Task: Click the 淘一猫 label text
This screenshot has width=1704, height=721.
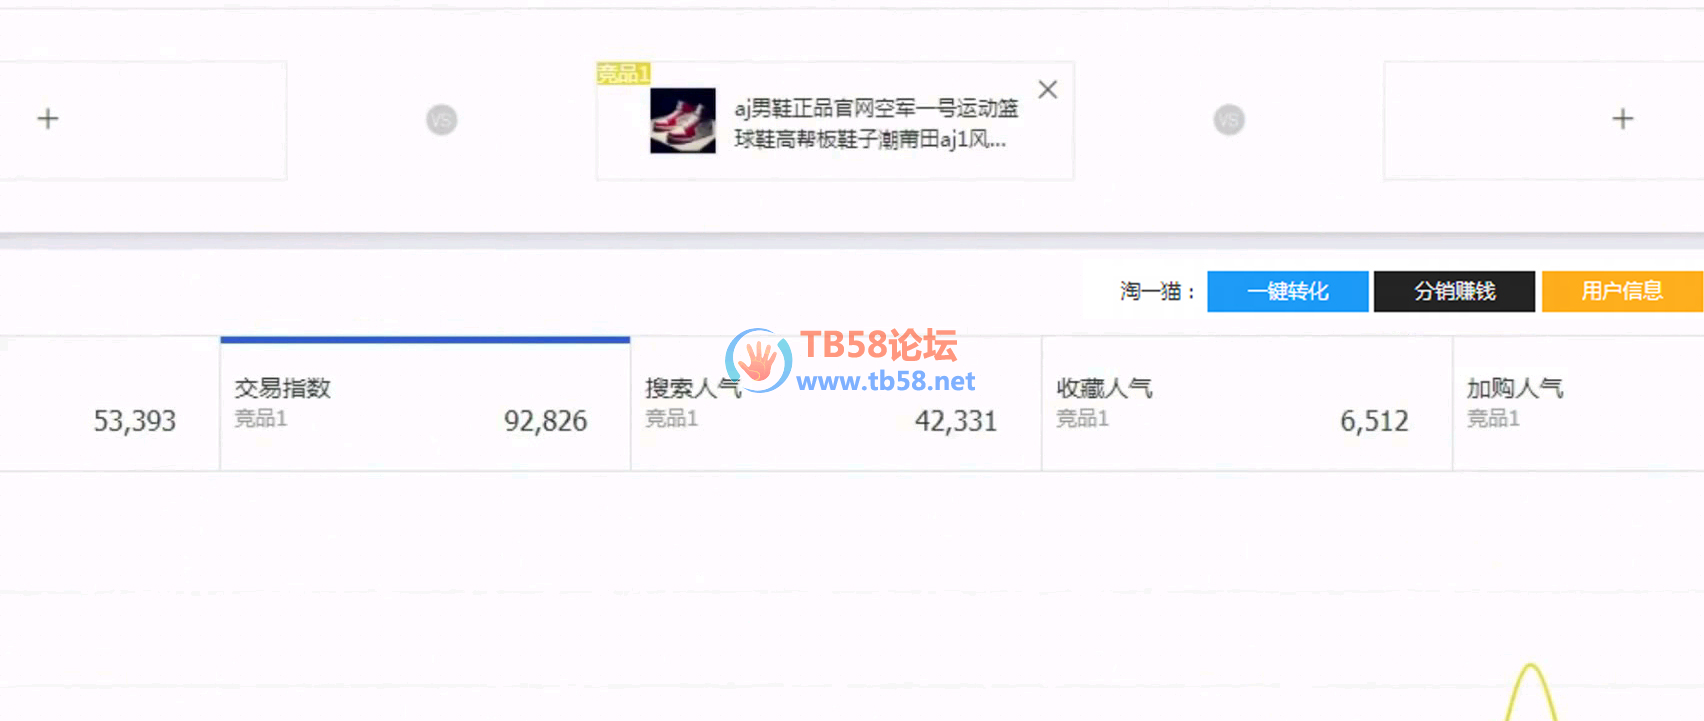Action: (x=1157, y=291)
